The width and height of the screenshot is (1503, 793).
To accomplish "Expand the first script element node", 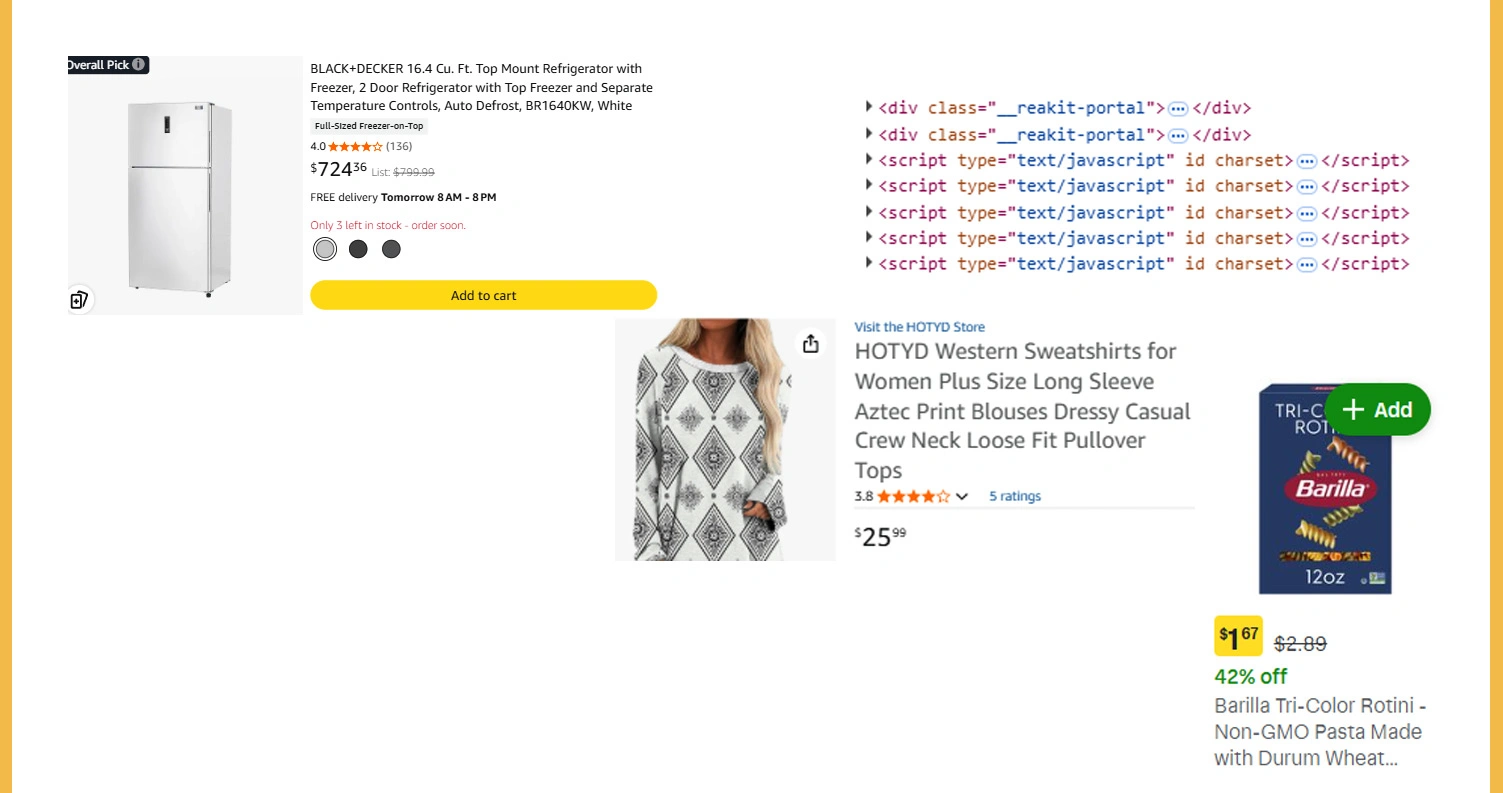I will (x=868, y=160).
